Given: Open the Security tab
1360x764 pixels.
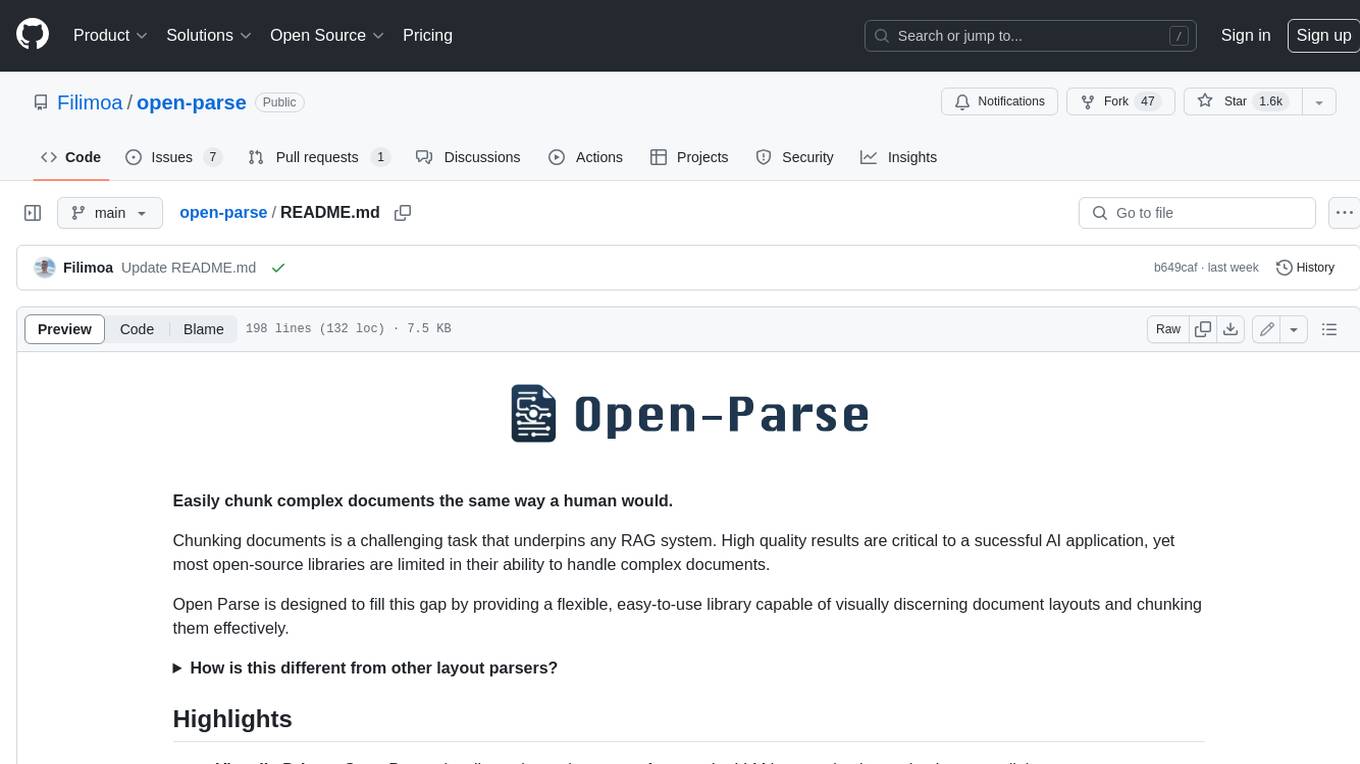Looking at the screenshot, I should [795, 157].
